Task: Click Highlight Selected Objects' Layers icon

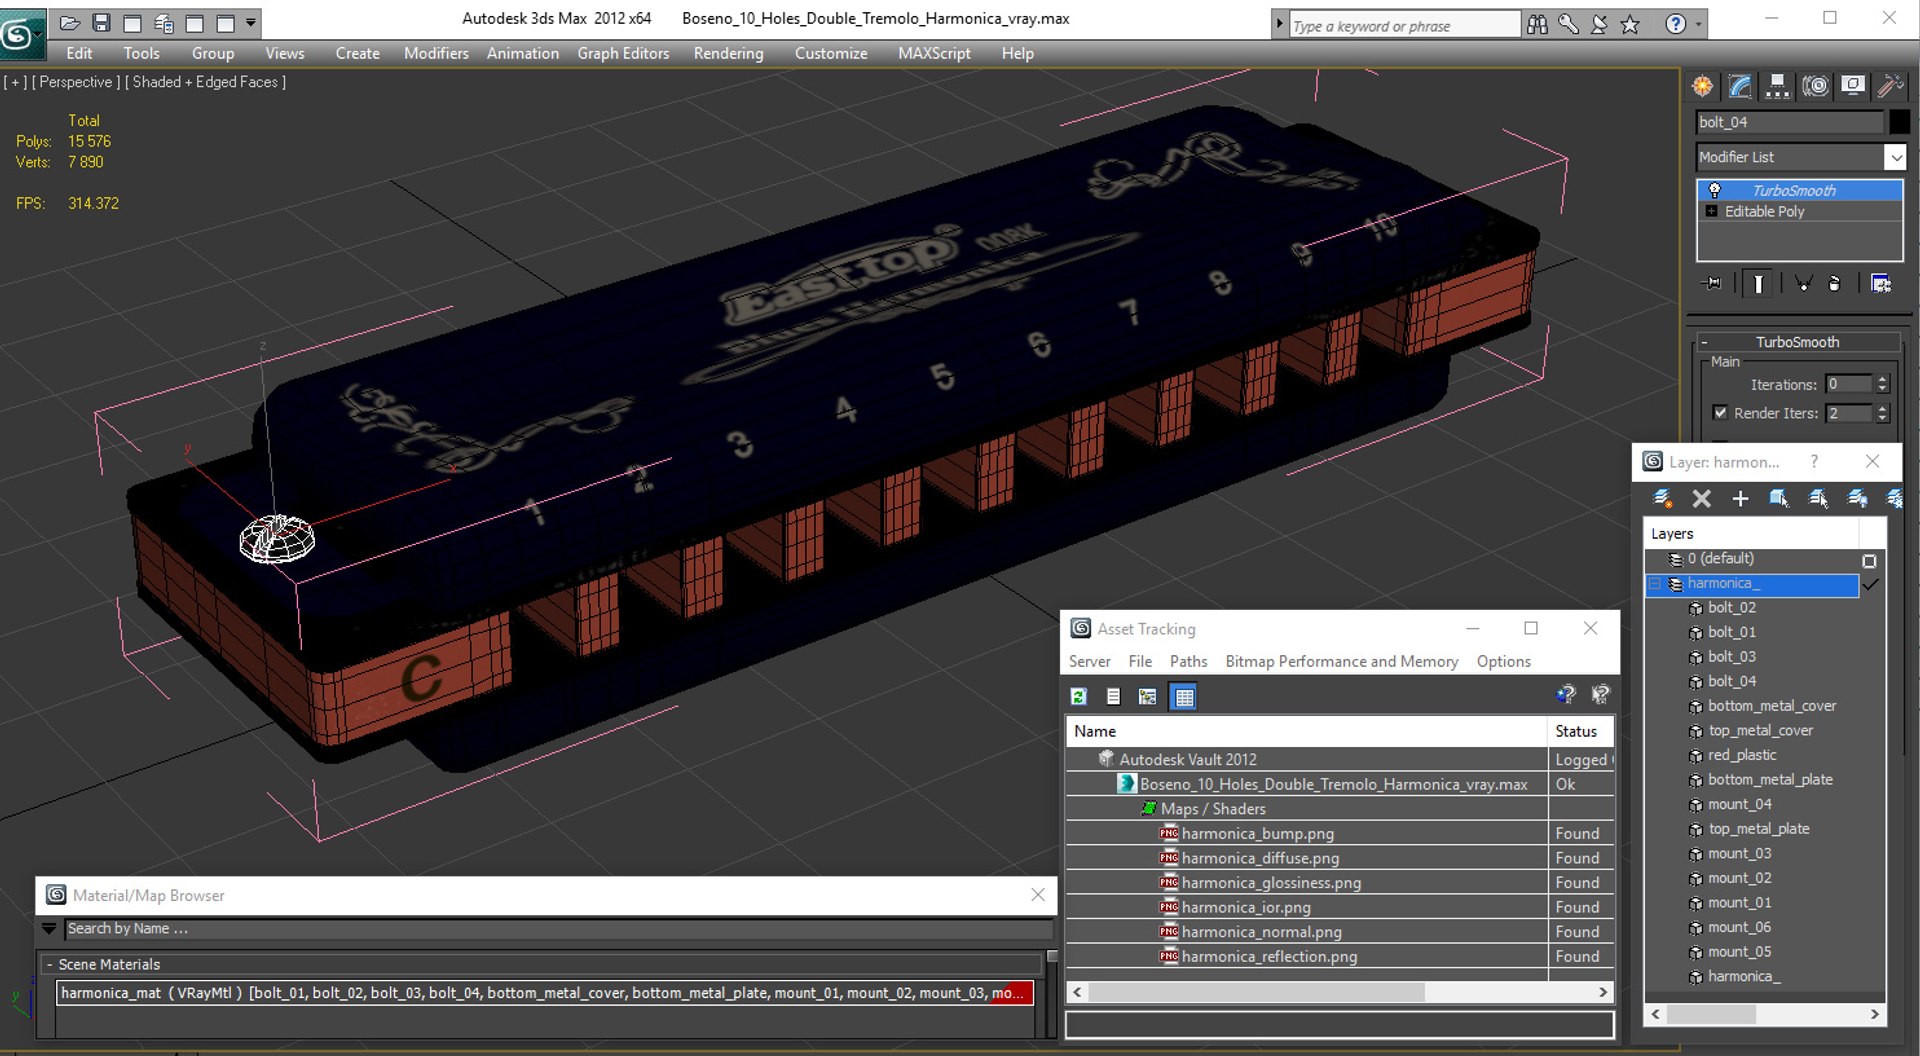Action: pyautogui.click(x=1818, y=498)
